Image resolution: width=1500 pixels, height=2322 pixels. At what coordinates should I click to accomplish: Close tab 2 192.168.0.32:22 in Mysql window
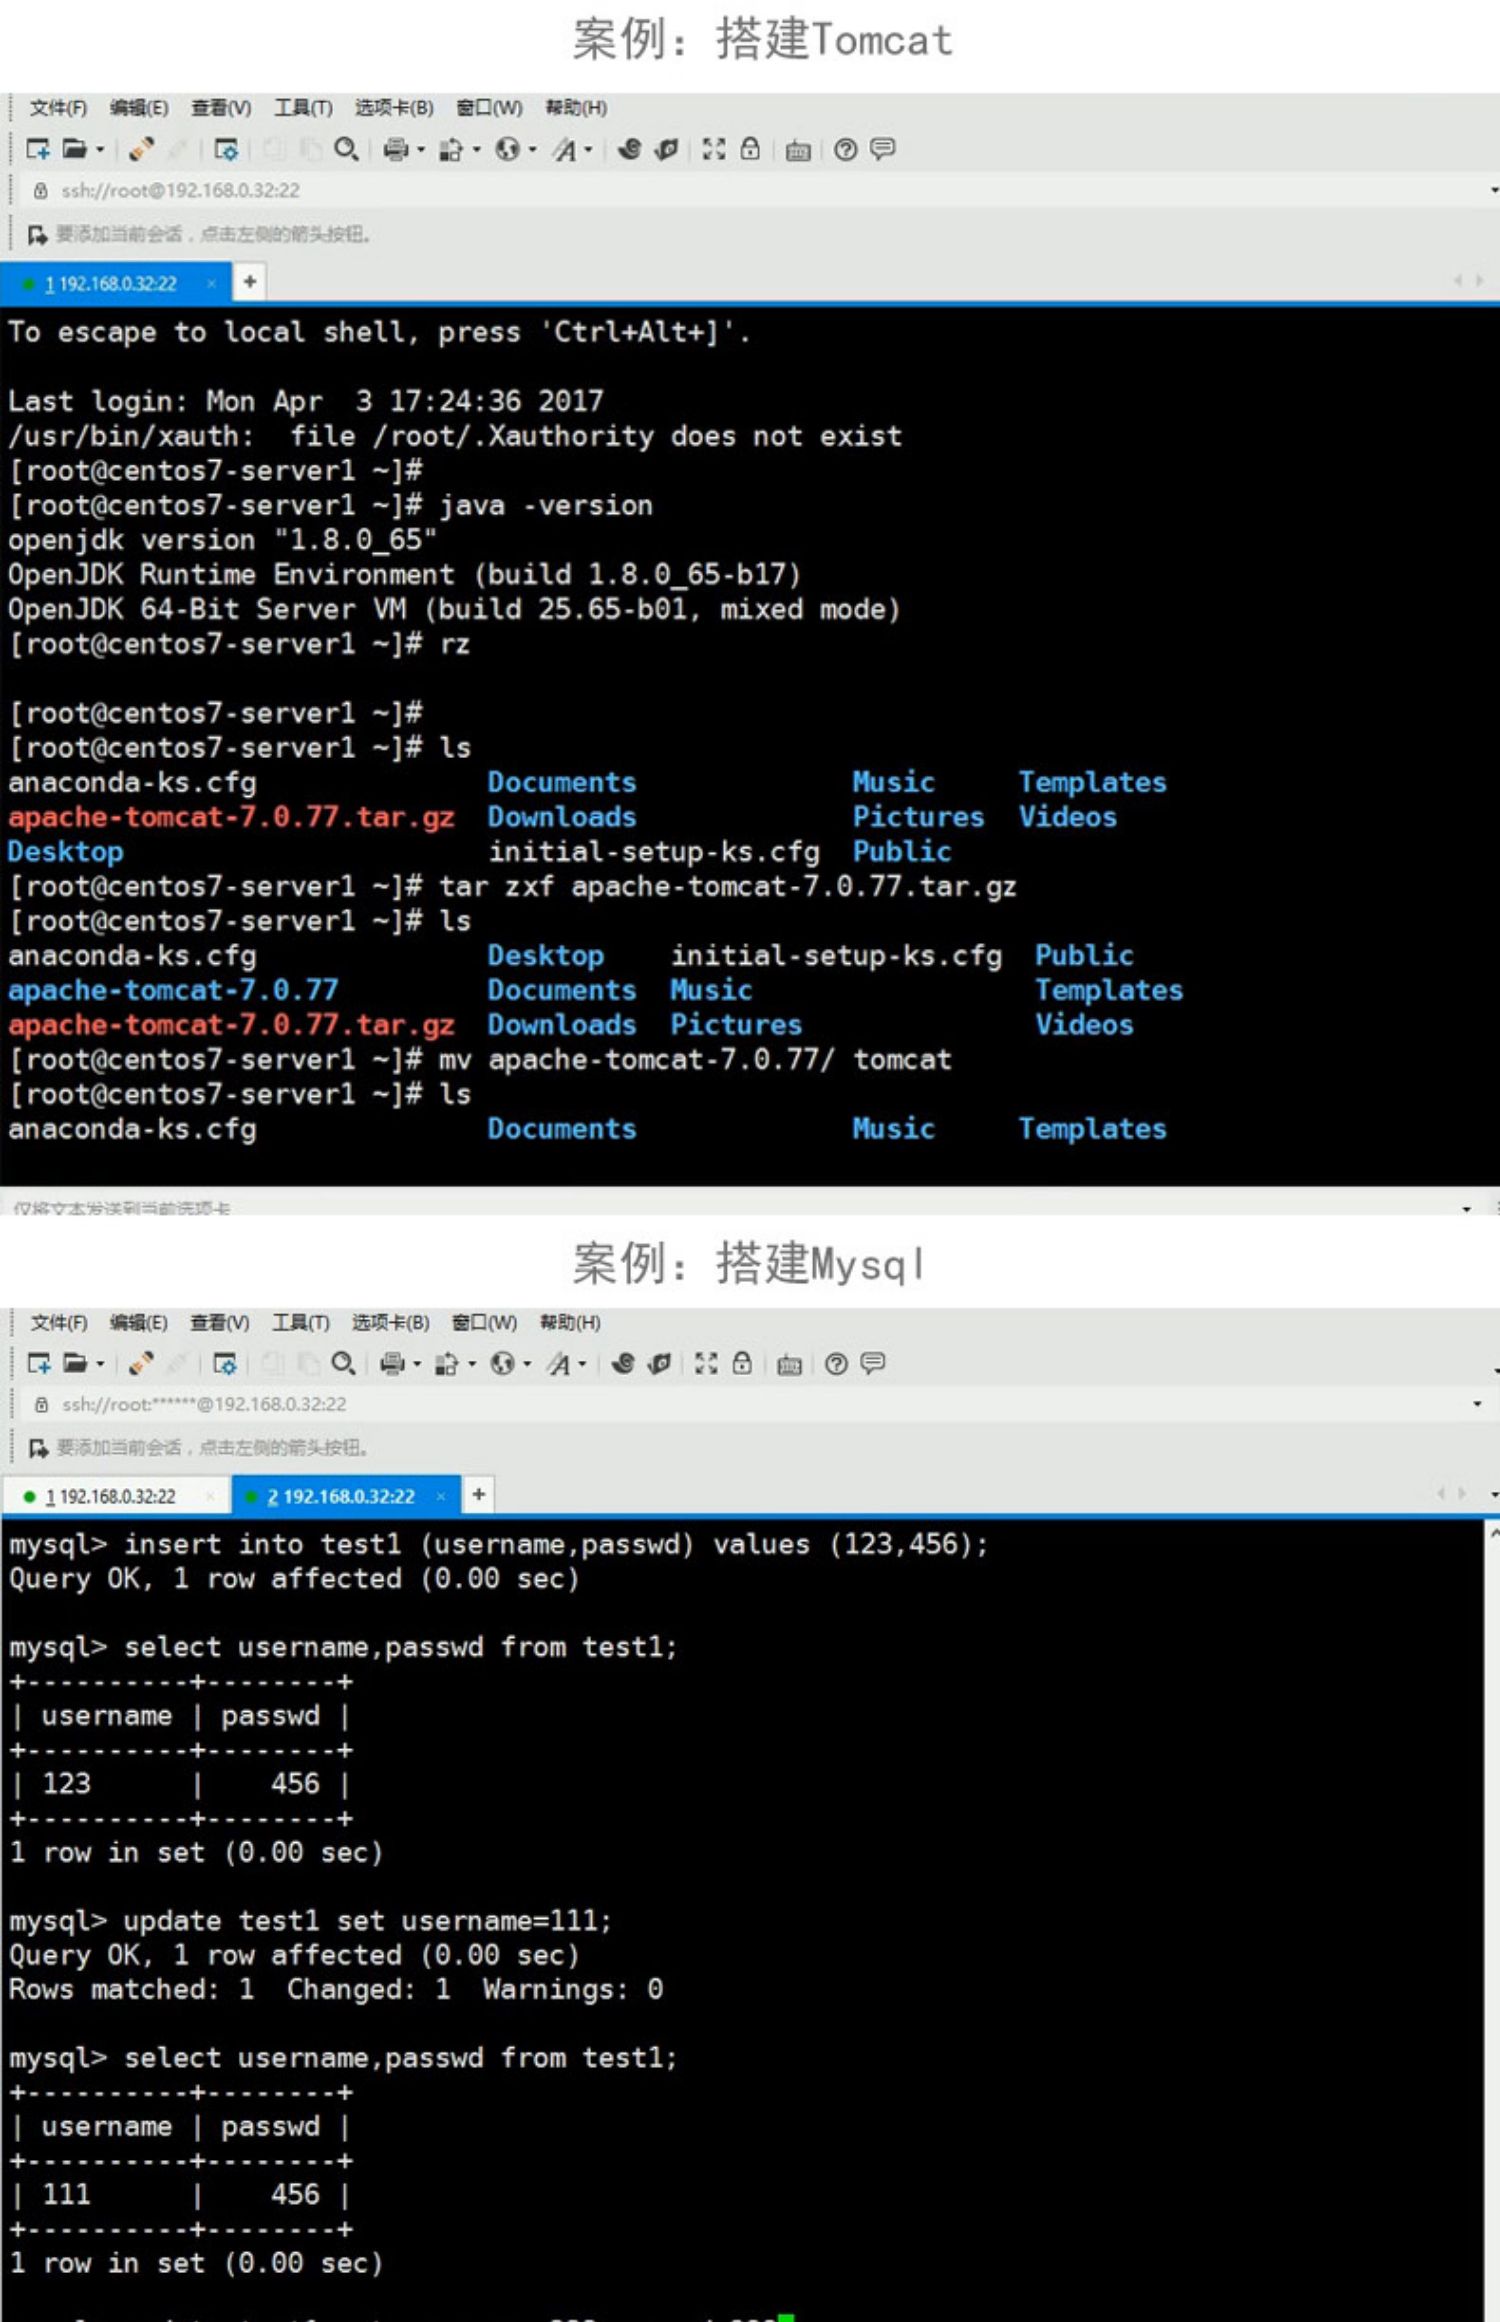(x=441, y=1496)
